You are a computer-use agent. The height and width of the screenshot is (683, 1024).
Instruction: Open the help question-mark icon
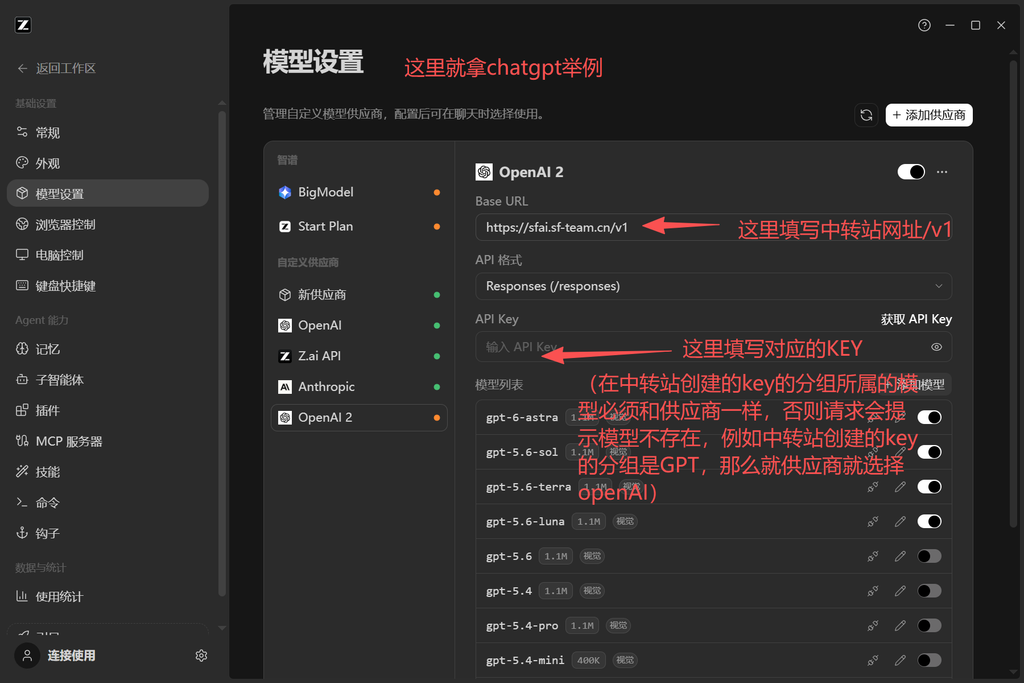pyautogui.click(x=924, y=25)
